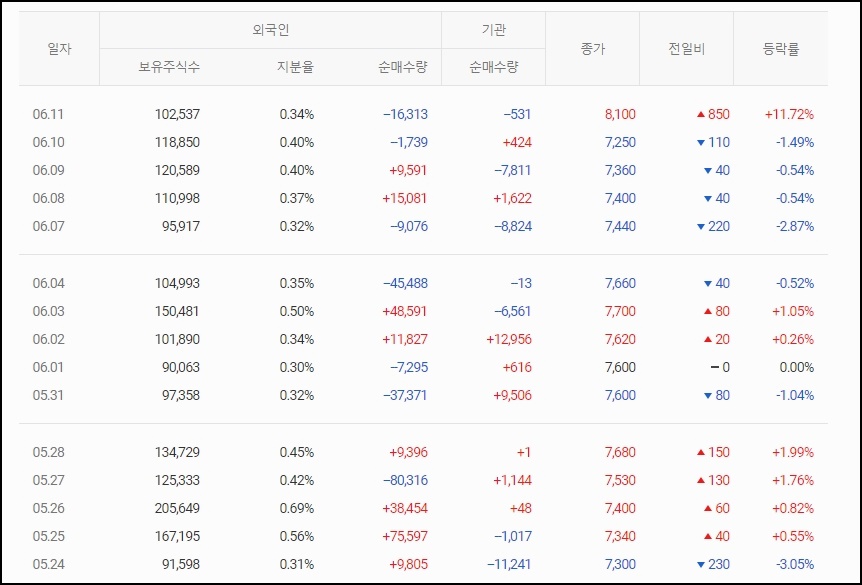
Task: Click the 일자 column header
Action: [x=59, y=49]
